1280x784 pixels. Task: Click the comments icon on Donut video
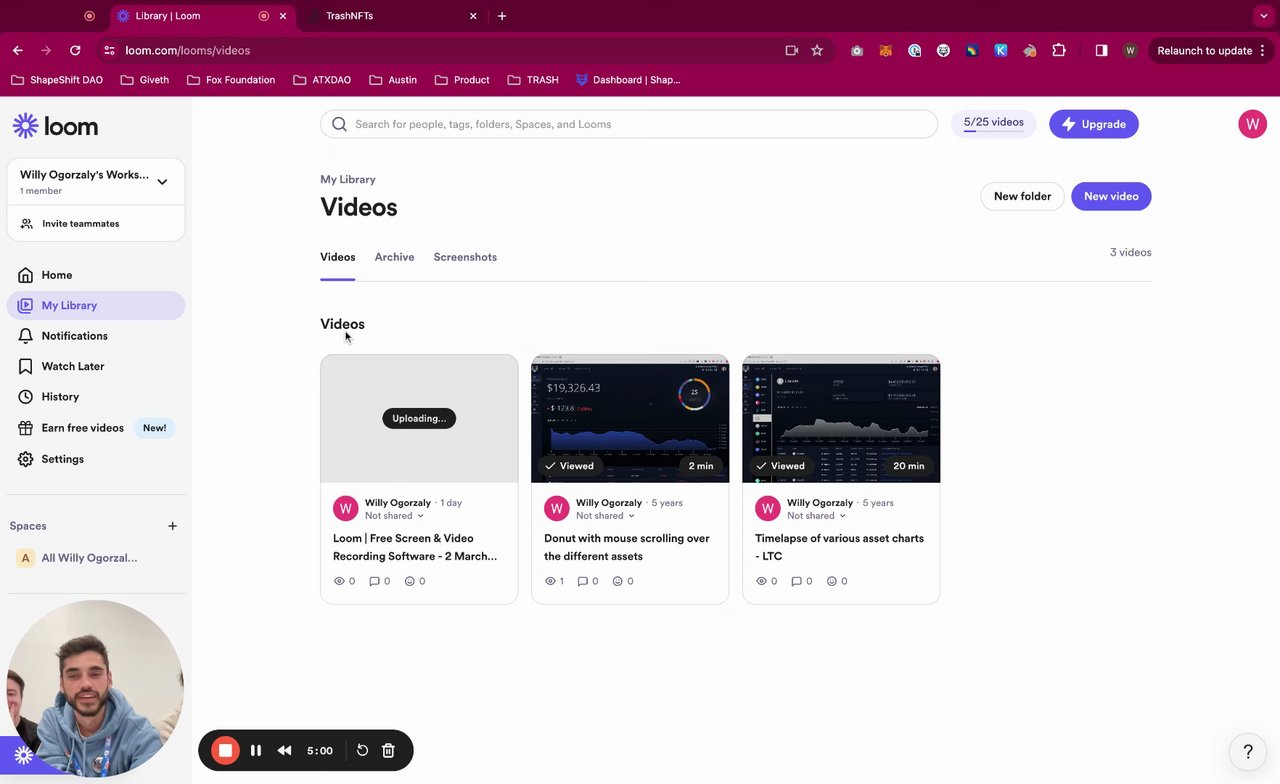(x=583, y=581)
